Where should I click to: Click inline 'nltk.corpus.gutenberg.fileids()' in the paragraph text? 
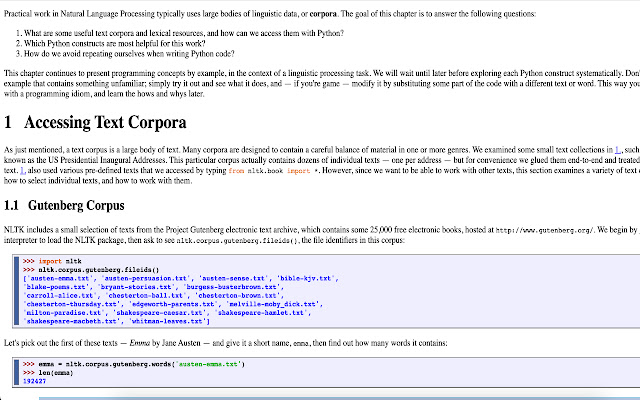click(237, 240)
